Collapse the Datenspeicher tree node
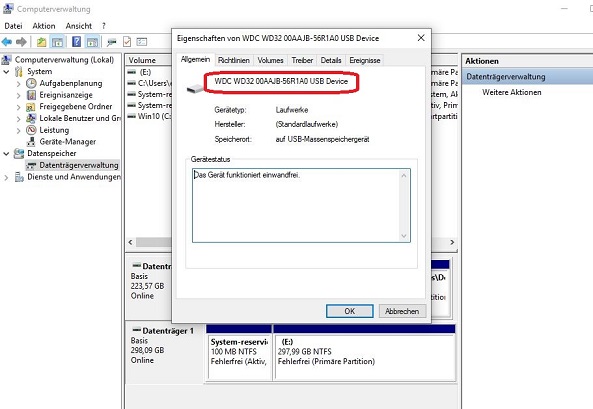Viewport: 593px width, 409px height. [6, 154]
